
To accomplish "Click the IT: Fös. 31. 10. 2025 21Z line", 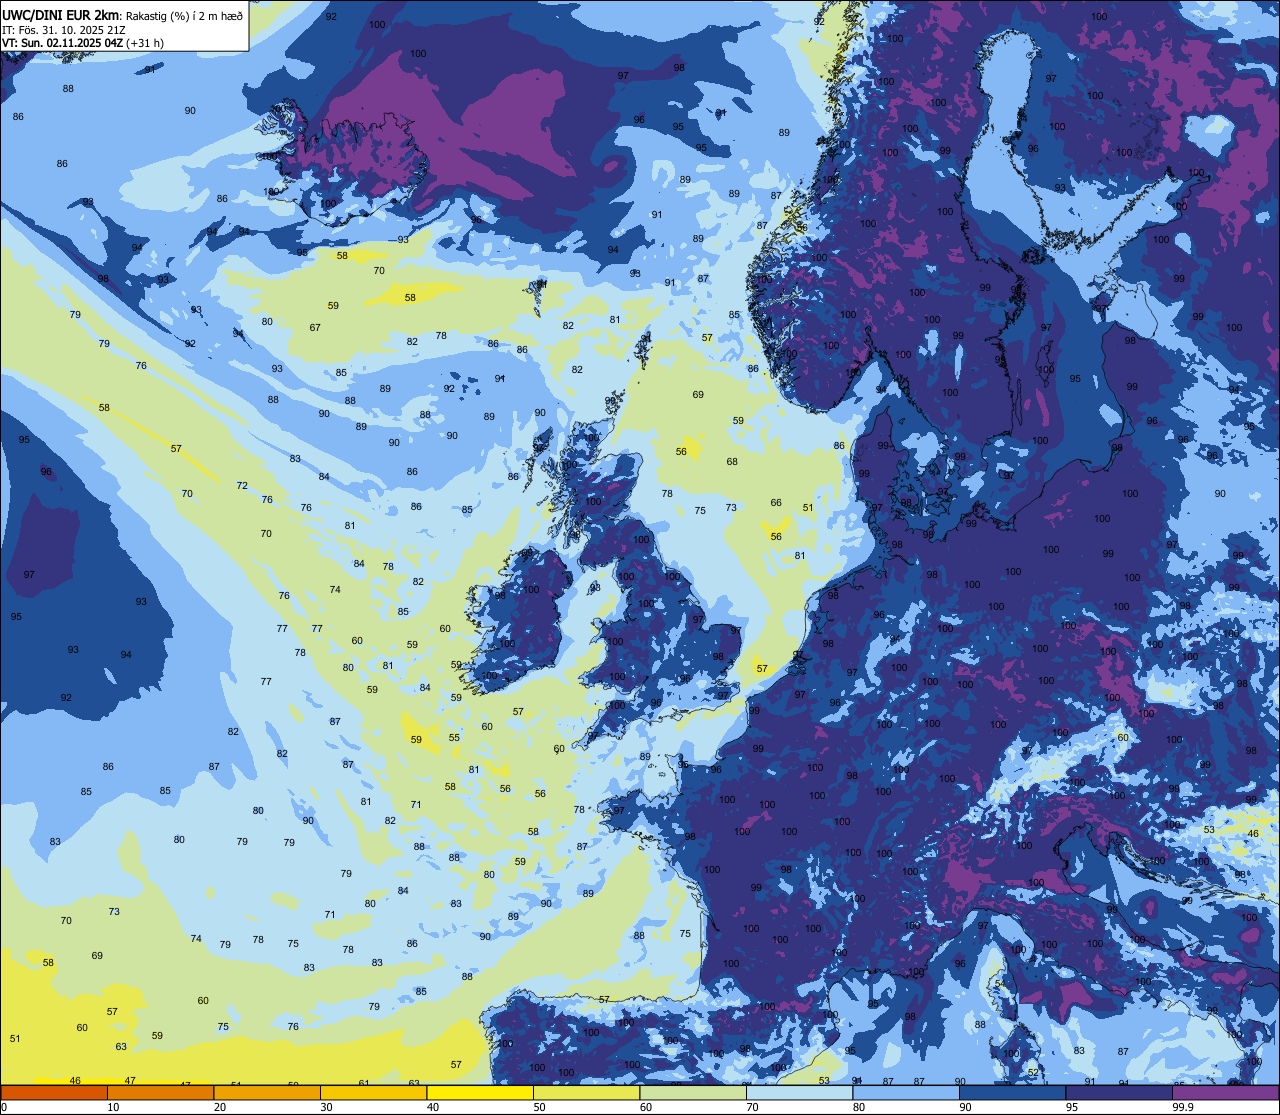I will pyautogui.click(x=63, y=30).
